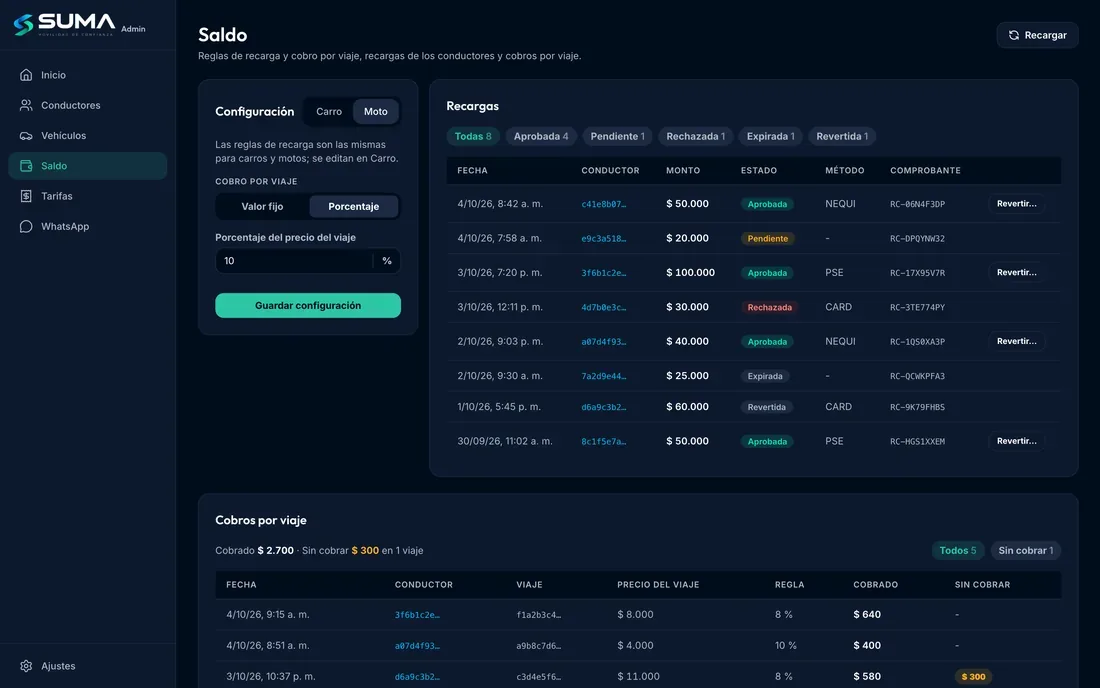Image resolution: width=1100 pixels, height=688 pixels.
Task: Open Vehículos via its car icon
Action: (26, 135)
